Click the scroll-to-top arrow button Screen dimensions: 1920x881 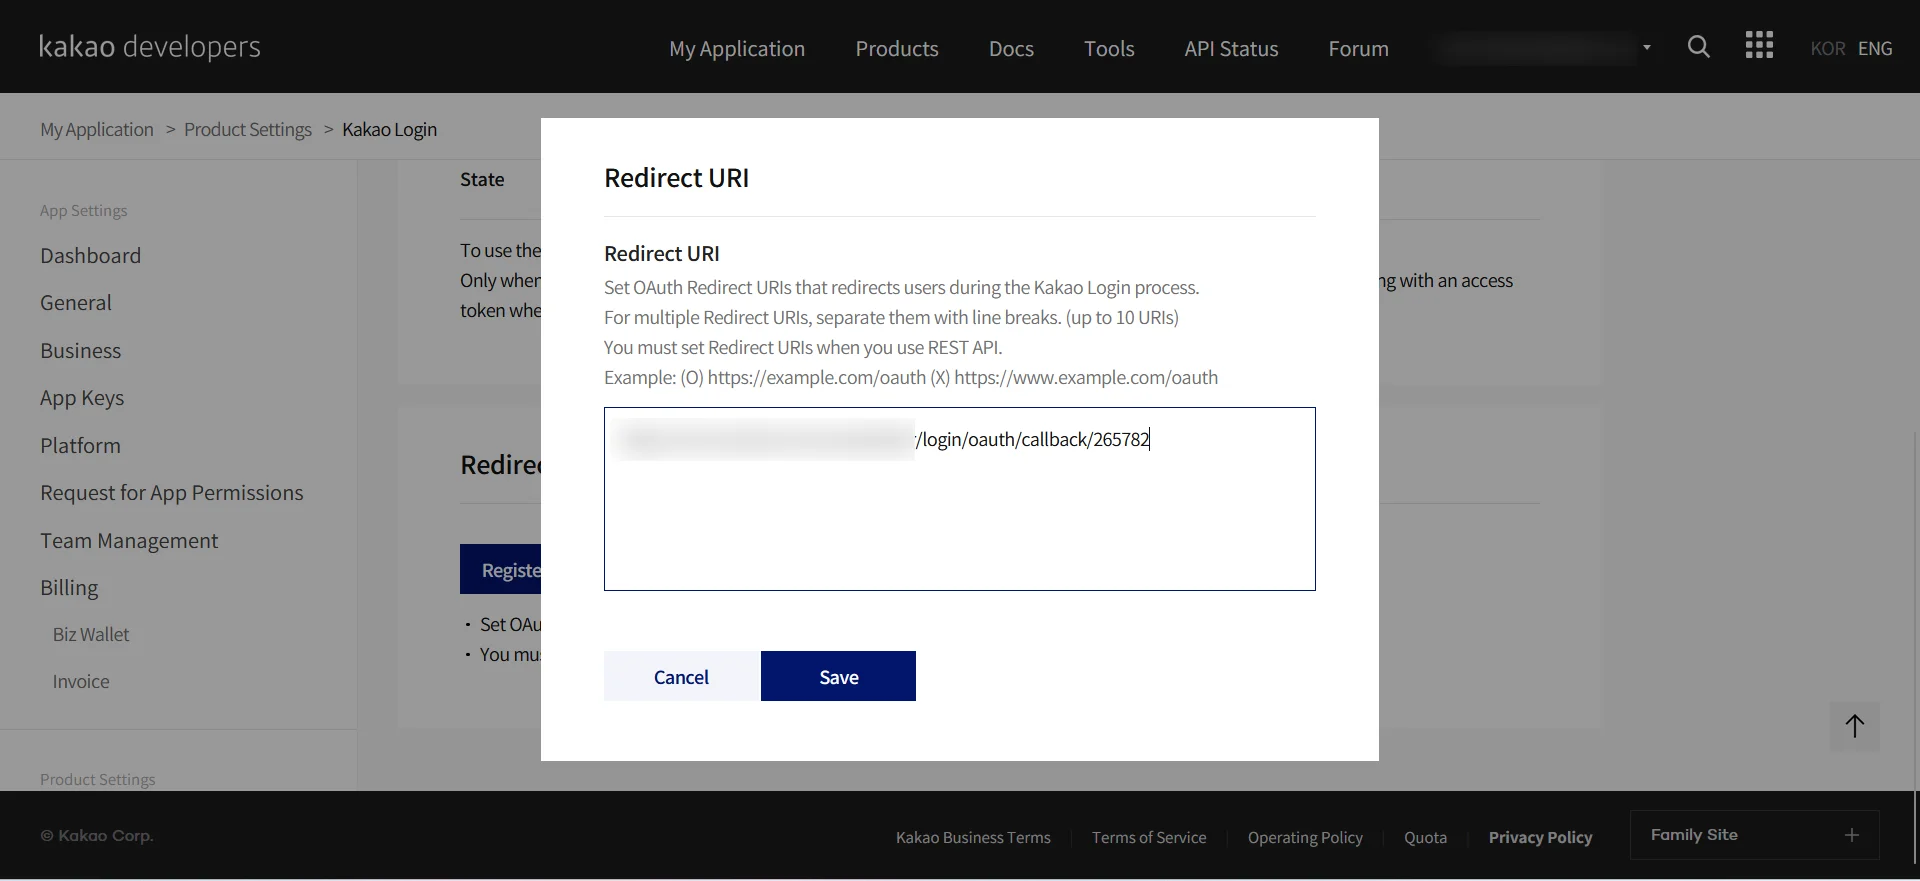pyautogui.click(x=1855, y=727)
